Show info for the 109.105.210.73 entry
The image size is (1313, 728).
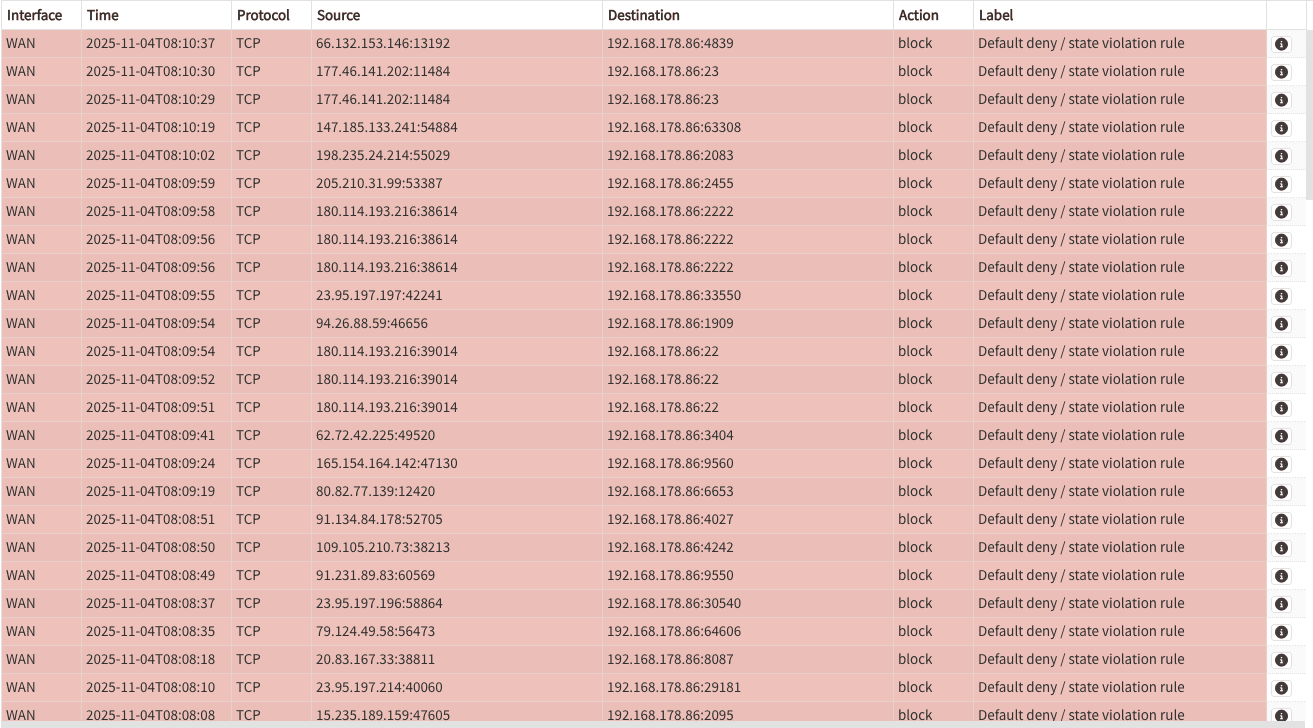(1281, 548)
